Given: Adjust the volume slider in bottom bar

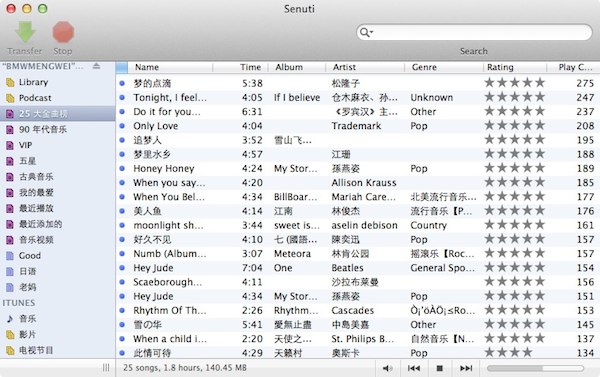Looking at the screenshot, I should click(x=535, y=368).
